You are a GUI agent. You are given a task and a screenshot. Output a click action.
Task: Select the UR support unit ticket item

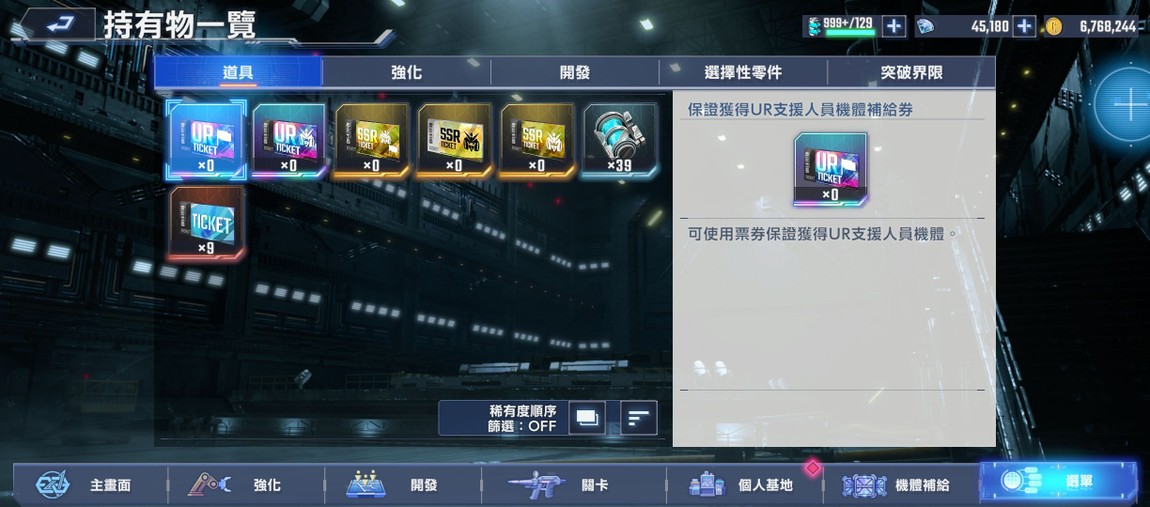pos(206,141)
